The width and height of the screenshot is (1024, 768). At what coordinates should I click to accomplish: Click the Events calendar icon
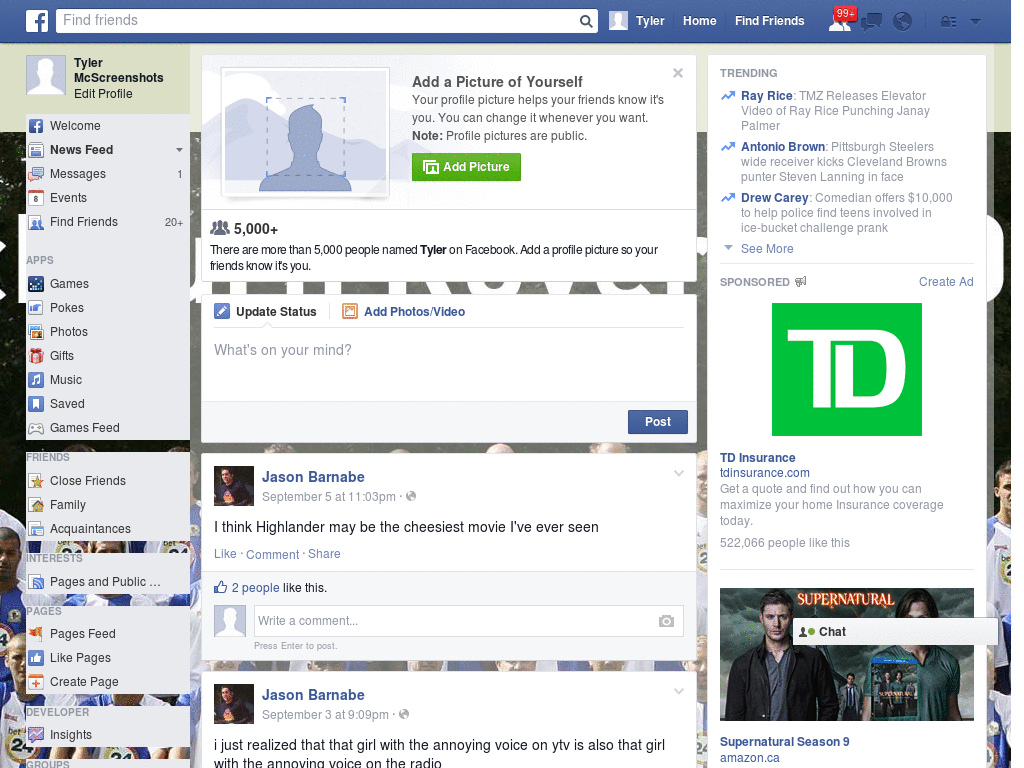point(36,198)
